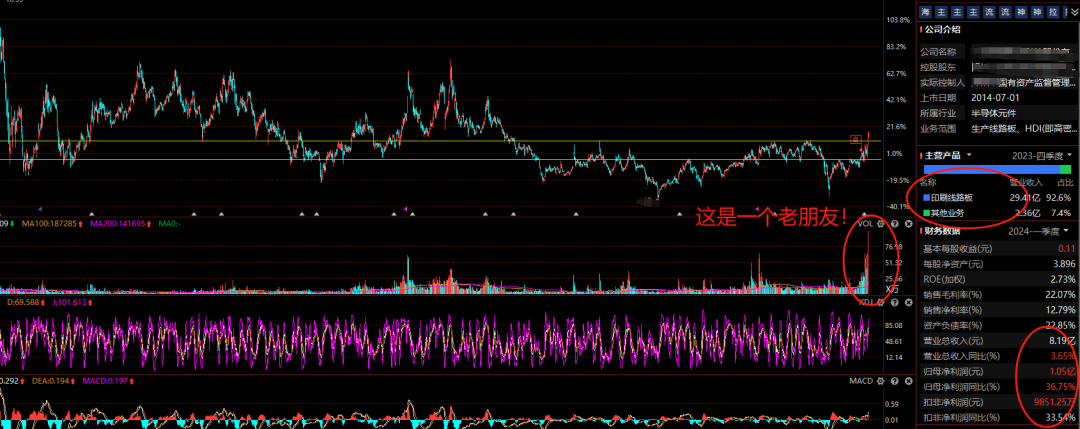Open MACD indicator settings gear
This screenshot has height=429, width=1080.
(x=880, y=380)
